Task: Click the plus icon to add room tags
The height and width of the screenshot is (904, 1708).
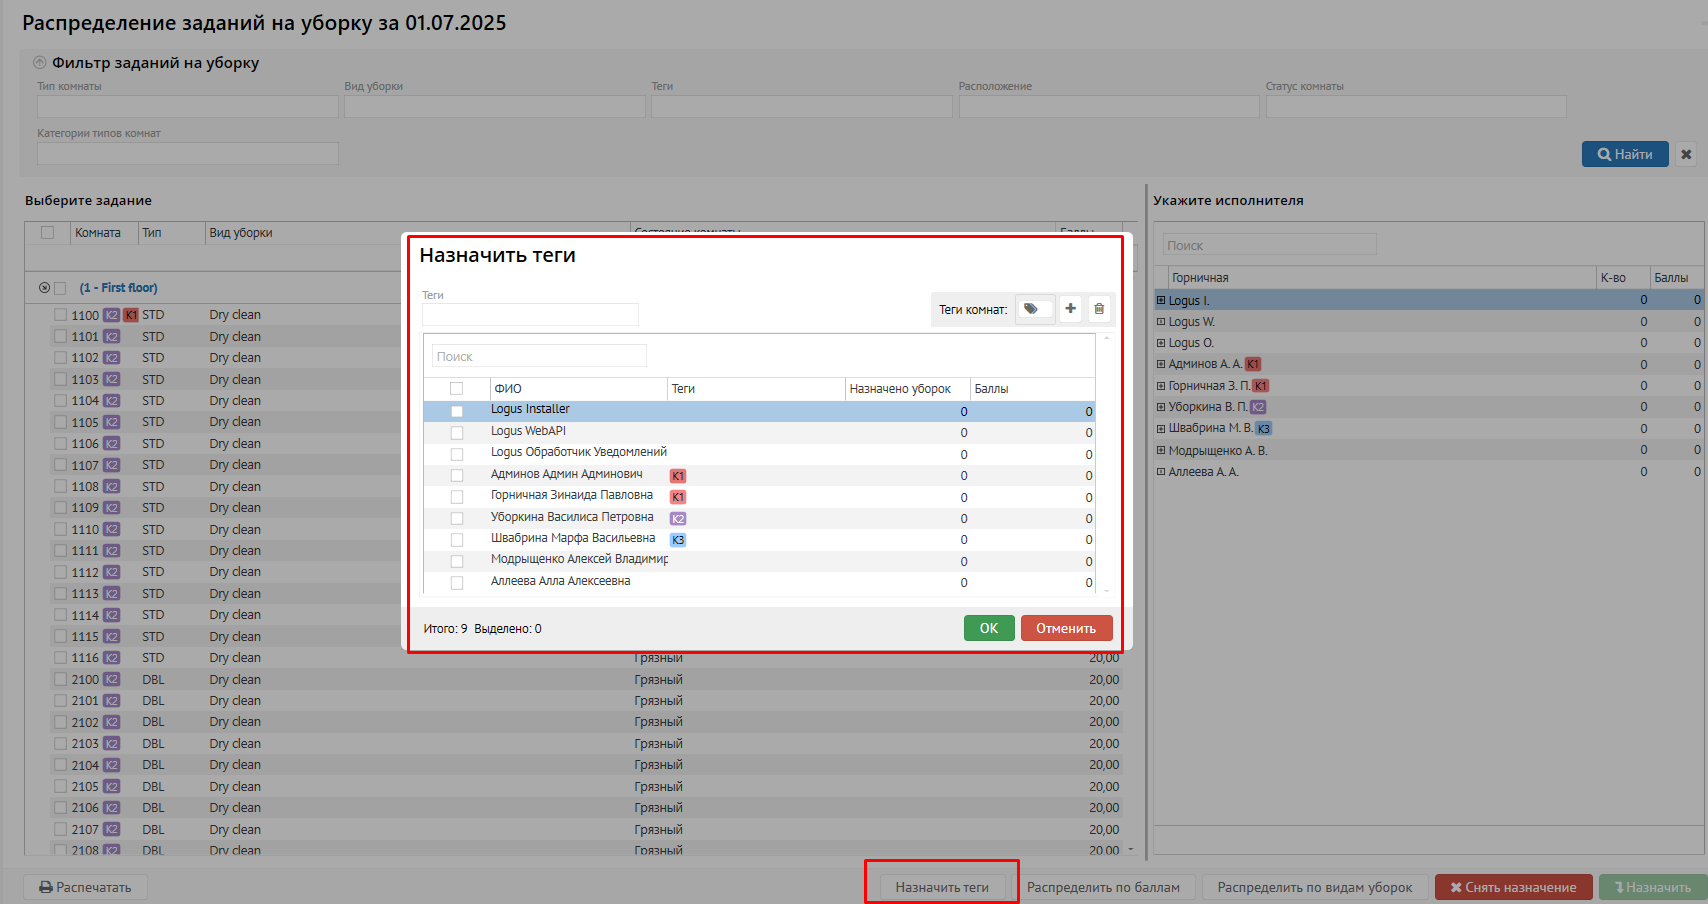Action: pos(1070,309)
